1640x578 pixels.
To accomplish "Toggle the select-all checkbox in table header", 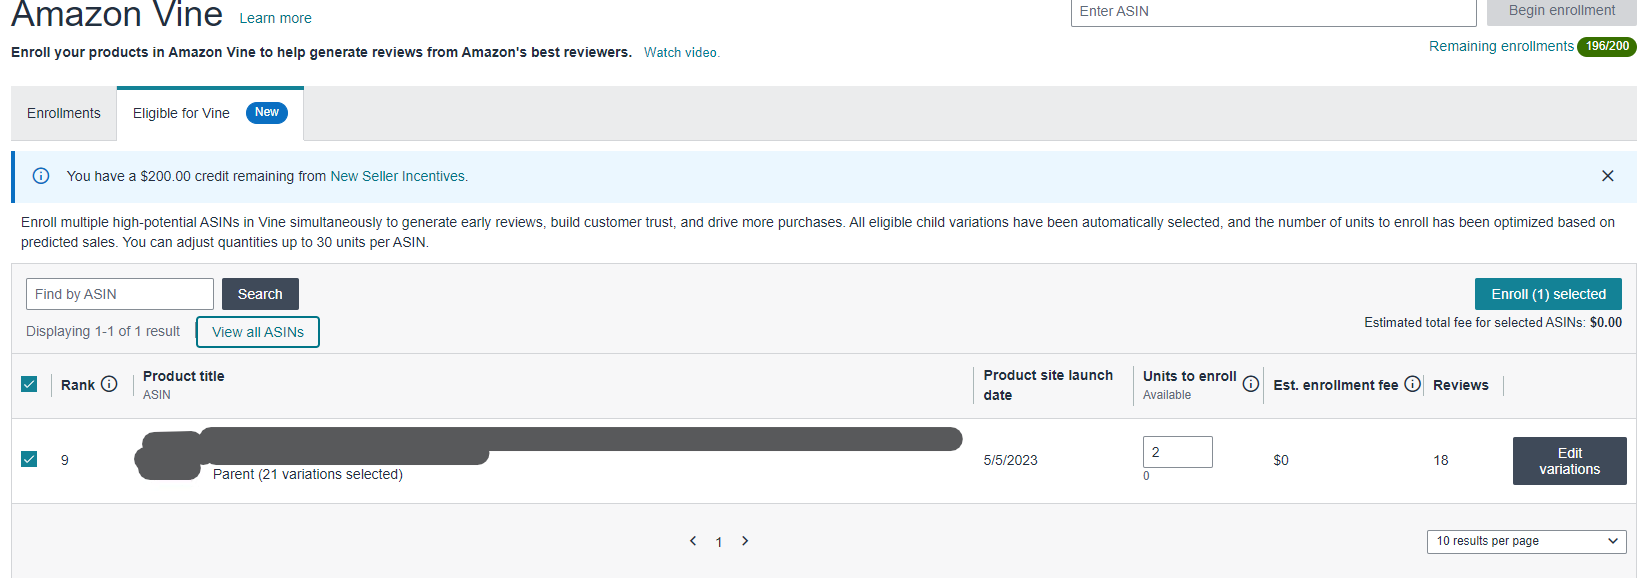I will (x=29, y=384).
